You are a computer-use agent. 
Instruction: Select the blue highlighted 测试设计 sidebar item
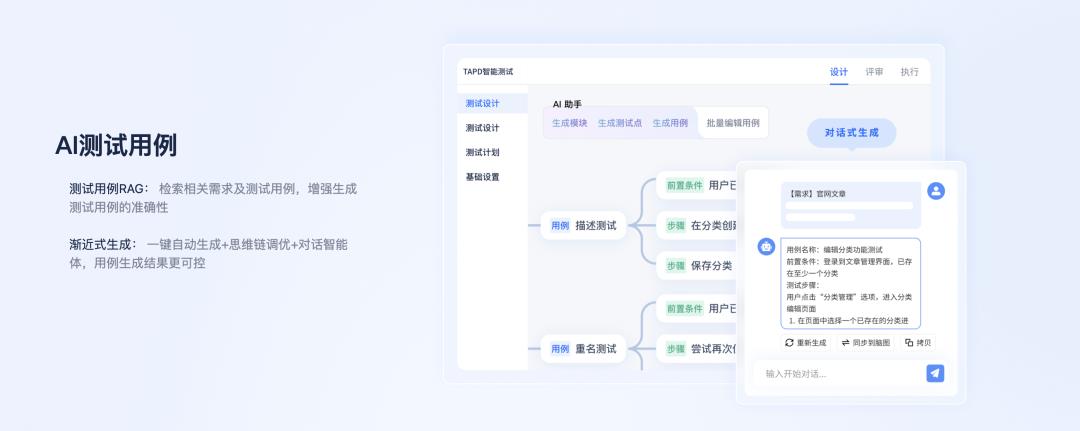492,103
